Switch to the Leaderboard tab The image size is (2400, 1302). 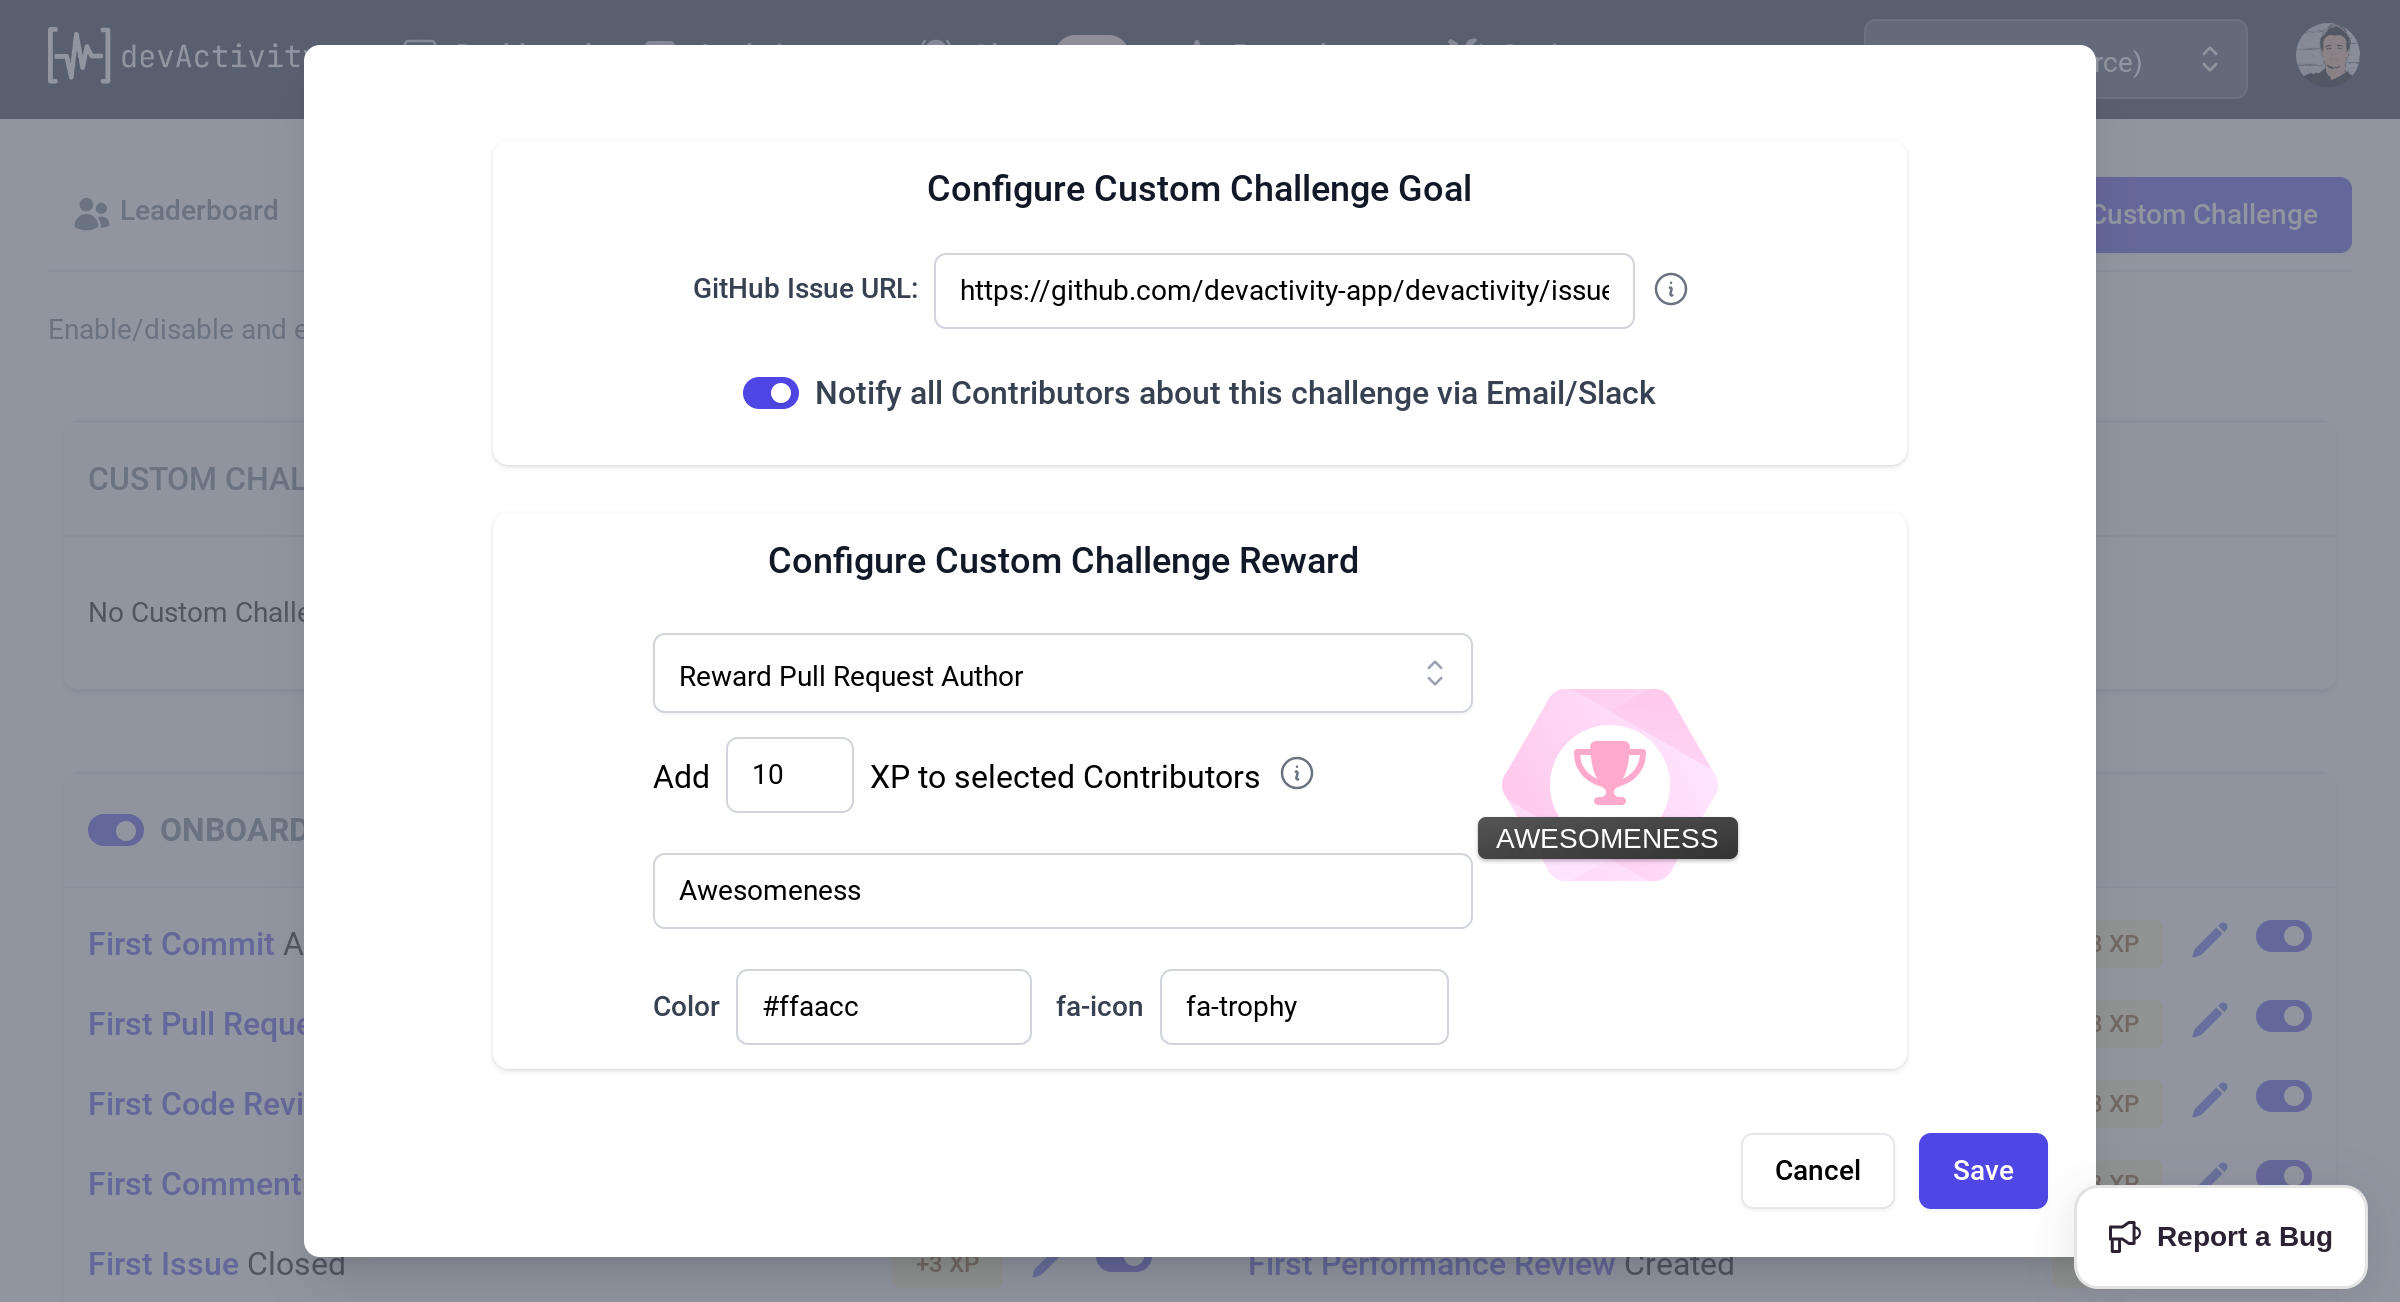(x=177, y=210)
